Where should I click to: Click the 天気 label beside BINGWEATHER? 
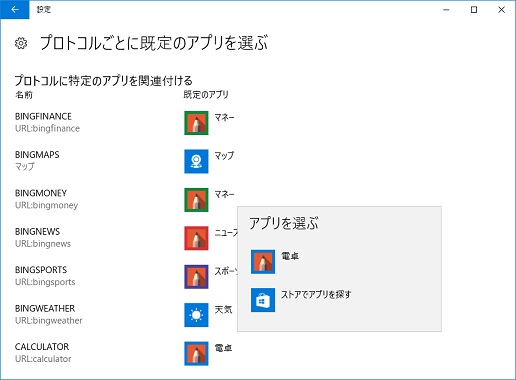(x=223, y=309)
